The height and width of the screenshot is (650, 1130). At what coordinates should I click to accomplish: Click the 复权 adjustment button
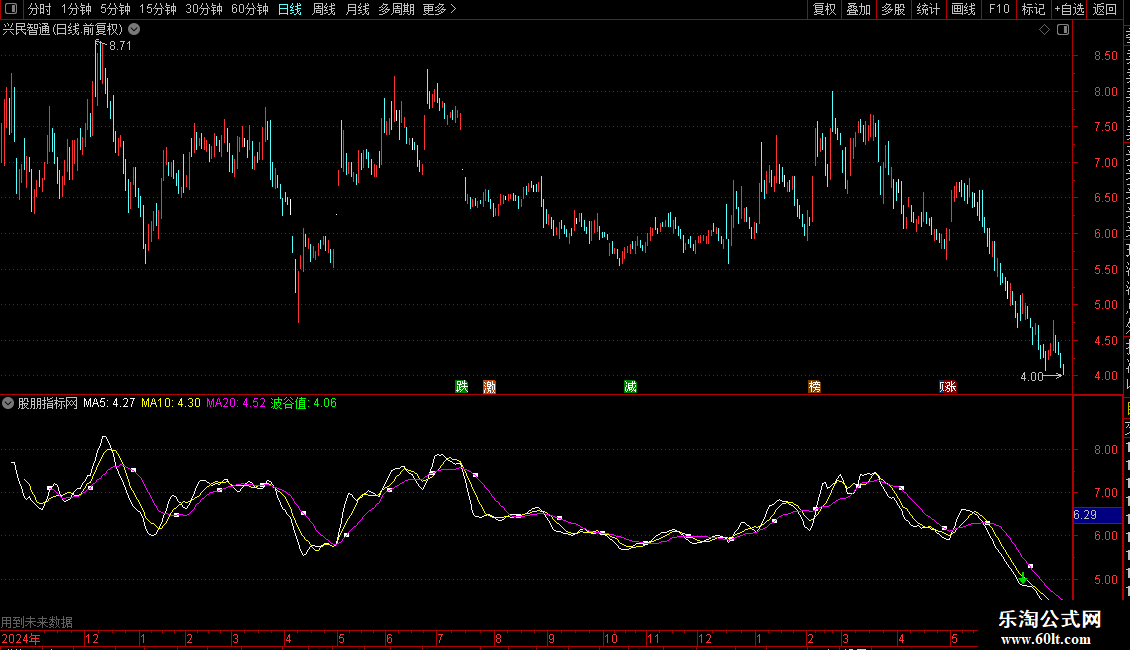click(x=824, y=9)
